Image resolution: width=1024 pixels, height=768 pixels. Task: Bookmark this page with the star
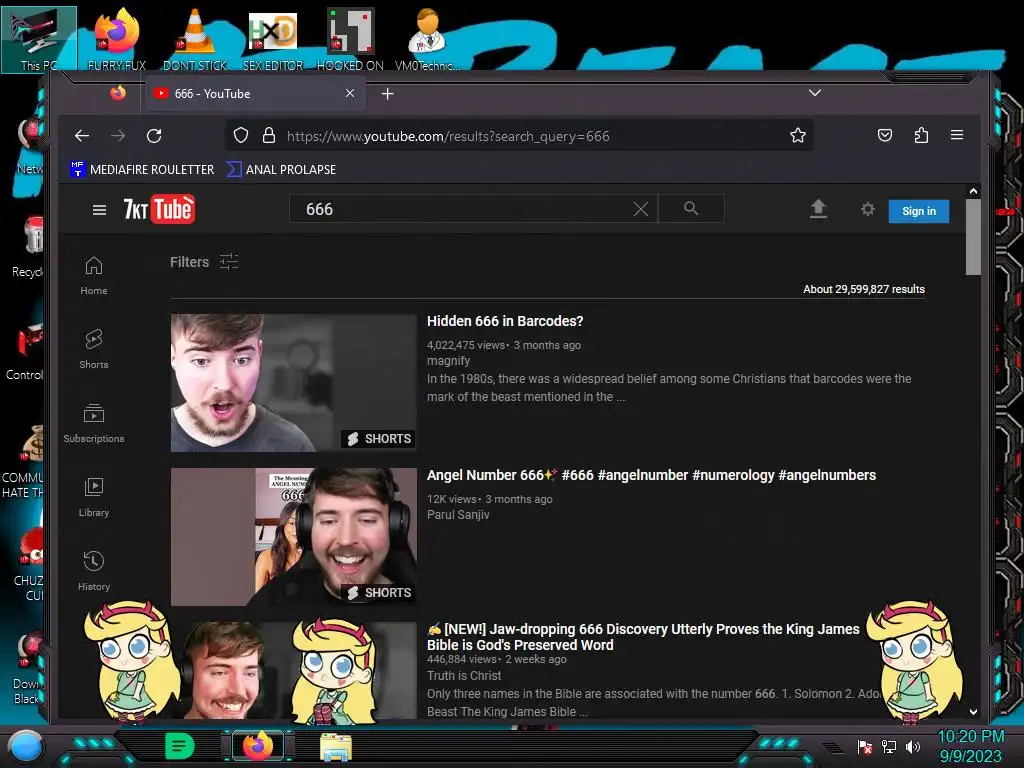point(797,135)
